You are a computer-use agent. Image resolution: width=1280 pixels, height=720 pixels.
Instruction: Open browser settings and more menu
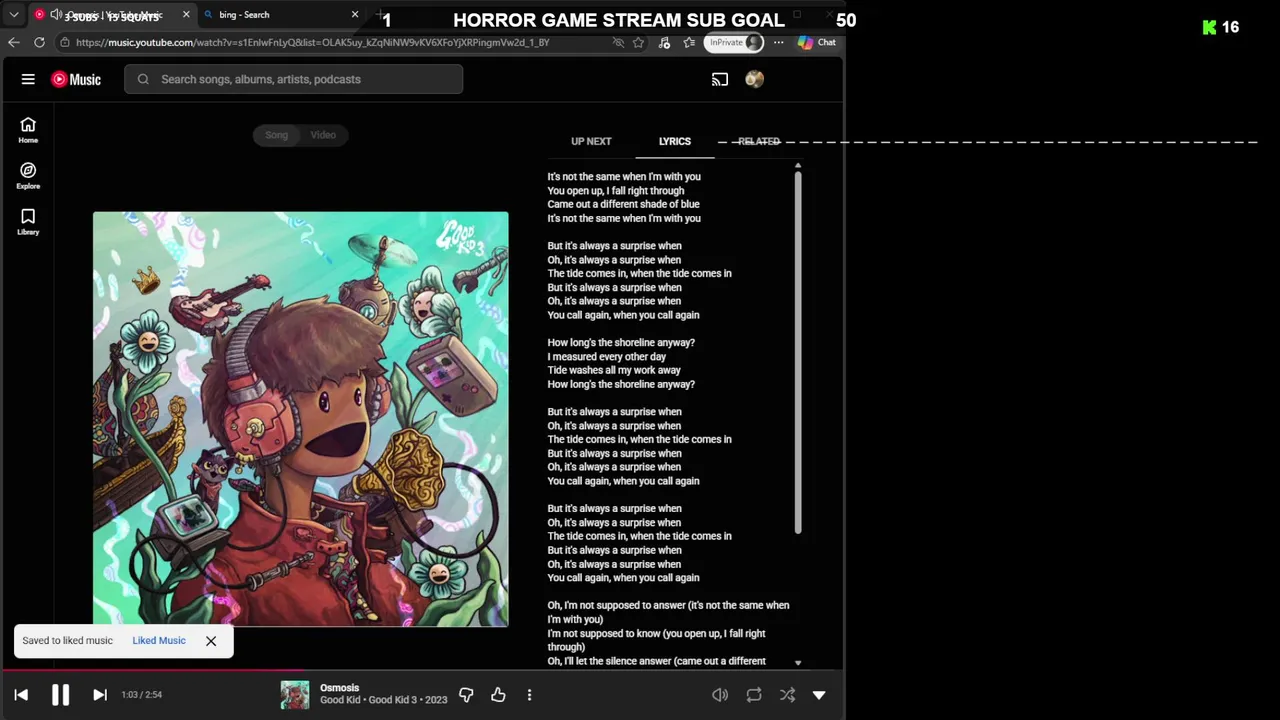click(x=778, y=42)
